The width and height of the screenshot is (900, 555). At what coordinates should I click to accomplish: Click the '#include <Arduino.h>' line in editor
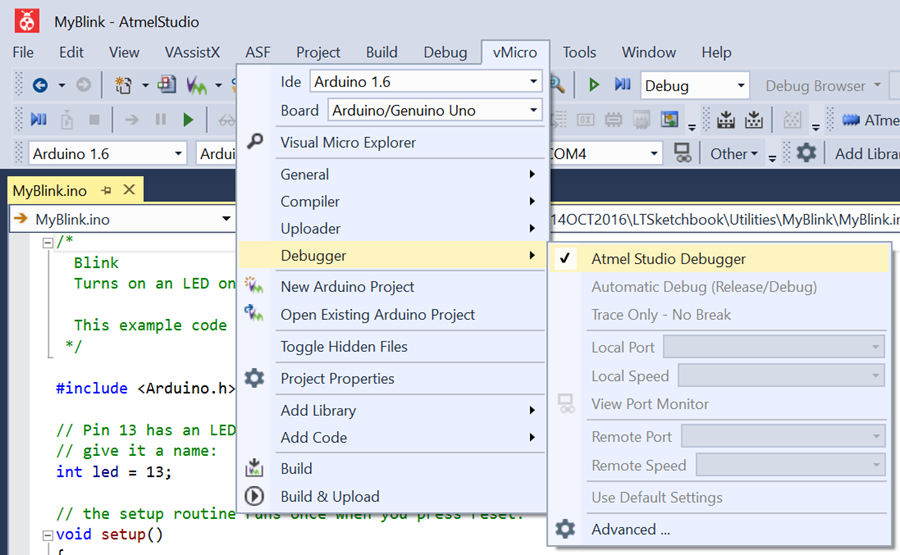[x=145, y=389]
